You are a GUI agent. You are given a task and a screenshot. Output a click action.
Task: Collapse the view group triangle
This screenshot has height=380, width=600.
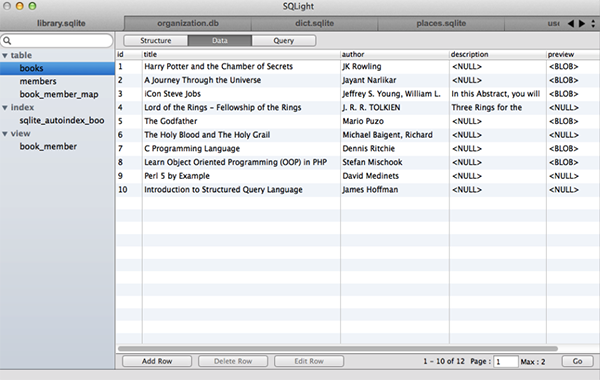coord(5,134)
